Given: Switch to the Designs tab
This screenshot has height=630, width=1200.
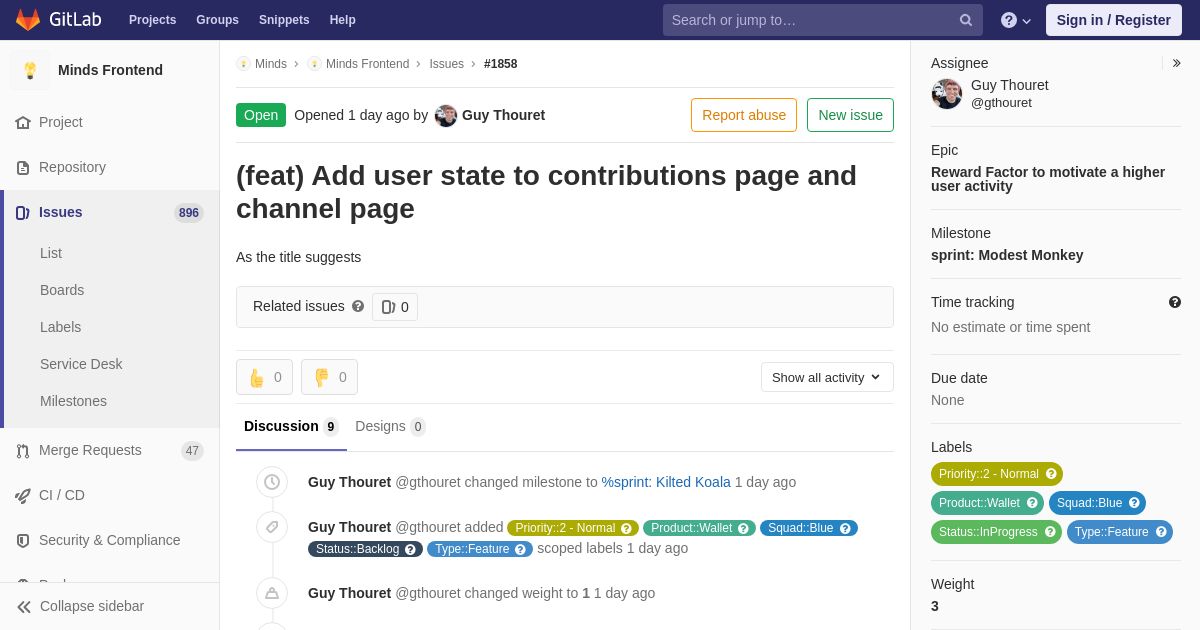Looking at the screenshot, I should click(390, 427).
